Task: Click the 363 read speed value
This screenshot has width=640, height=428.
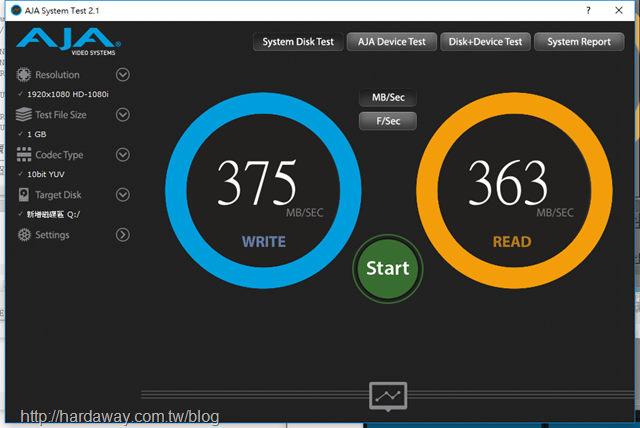Action: click(507, 182)
